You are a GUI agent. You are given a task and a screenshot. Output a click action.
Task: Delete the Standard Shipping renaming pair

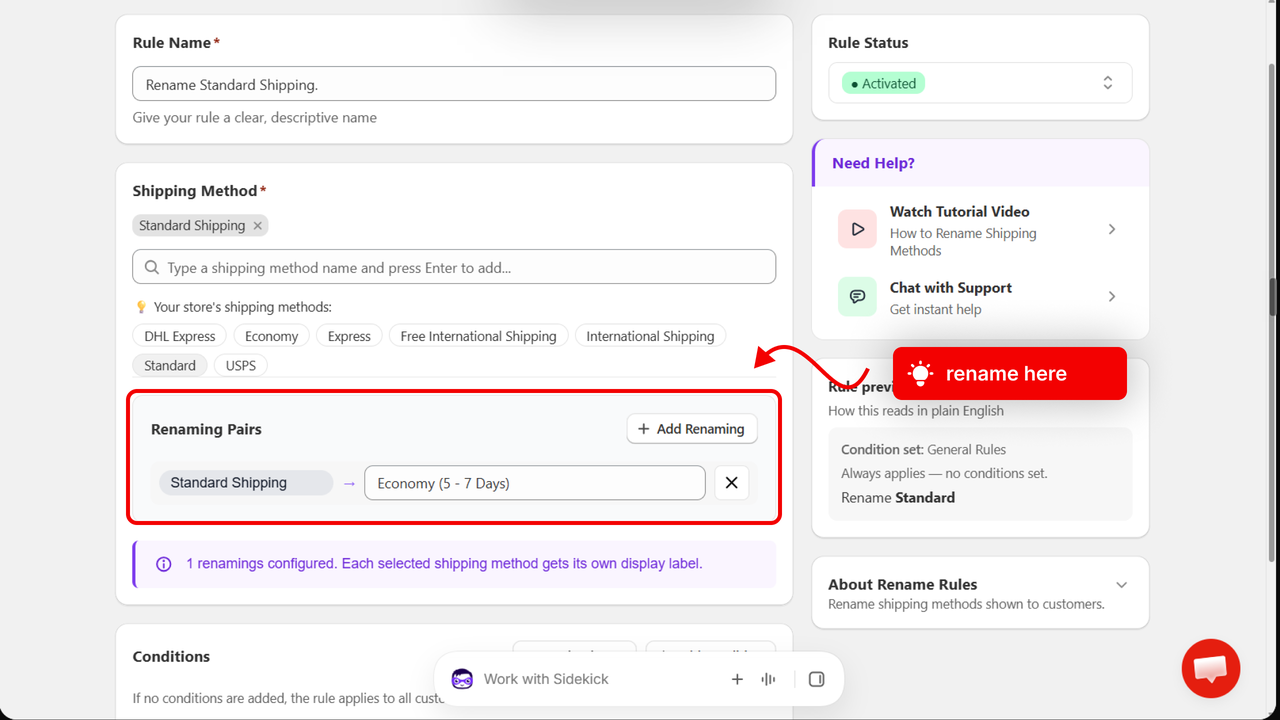tap(731, 483)
